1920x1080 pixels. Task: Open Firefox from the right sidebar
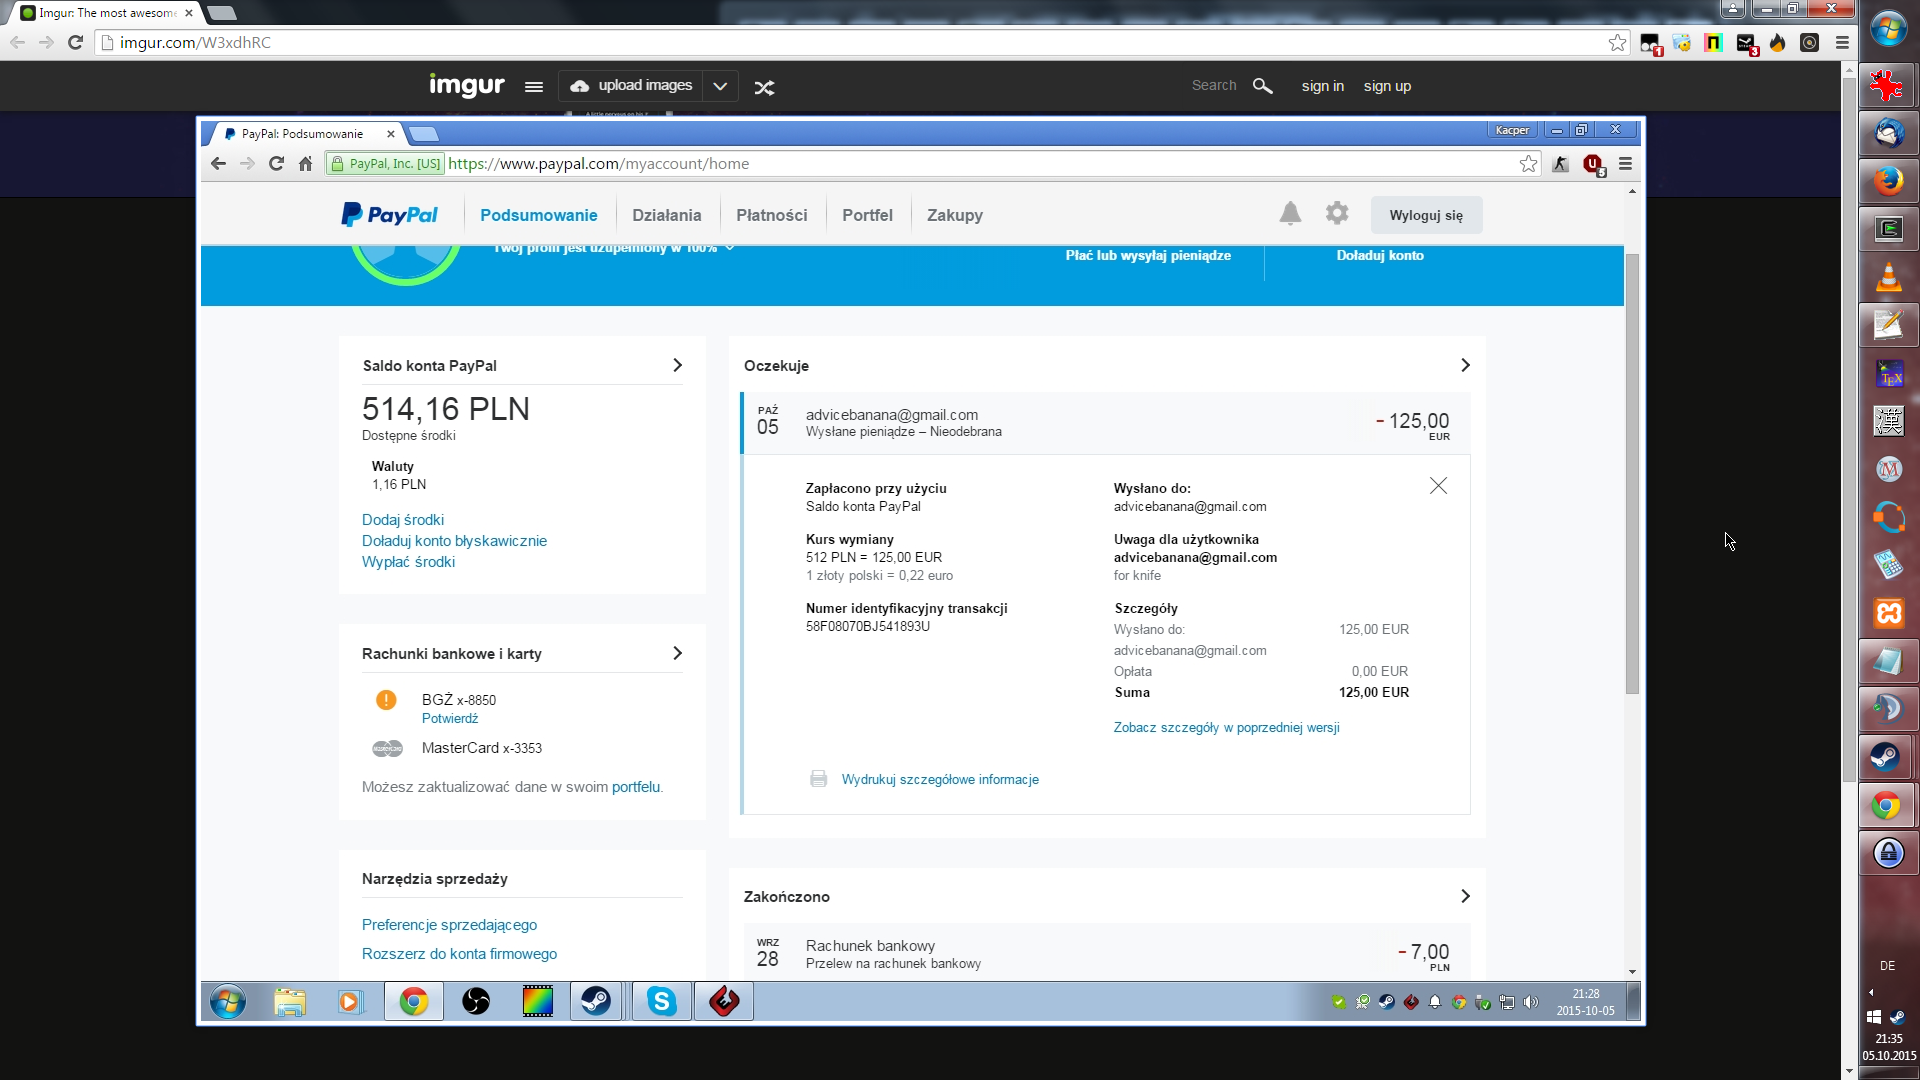click(x=1887, y=181)
